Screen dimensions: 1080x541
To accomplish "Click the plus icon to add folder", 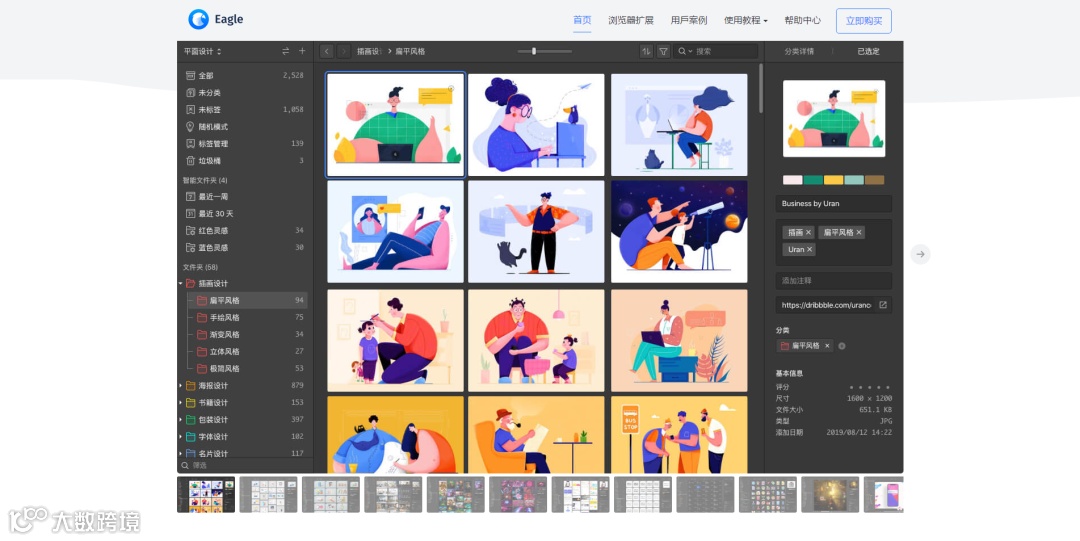I will (302, 51).
